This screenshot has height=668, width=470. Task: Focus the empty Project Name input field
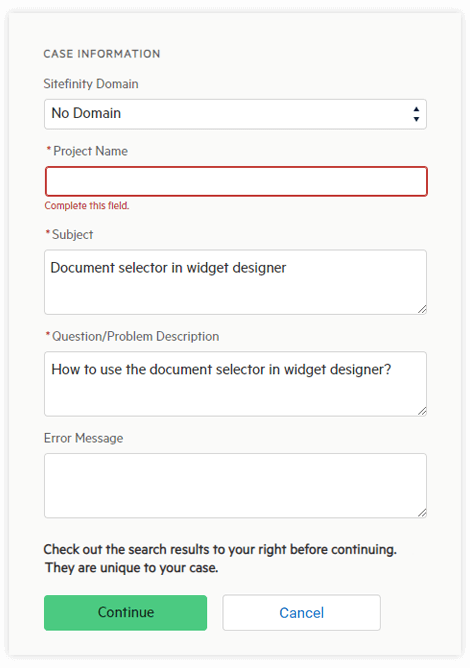point(236,181)
